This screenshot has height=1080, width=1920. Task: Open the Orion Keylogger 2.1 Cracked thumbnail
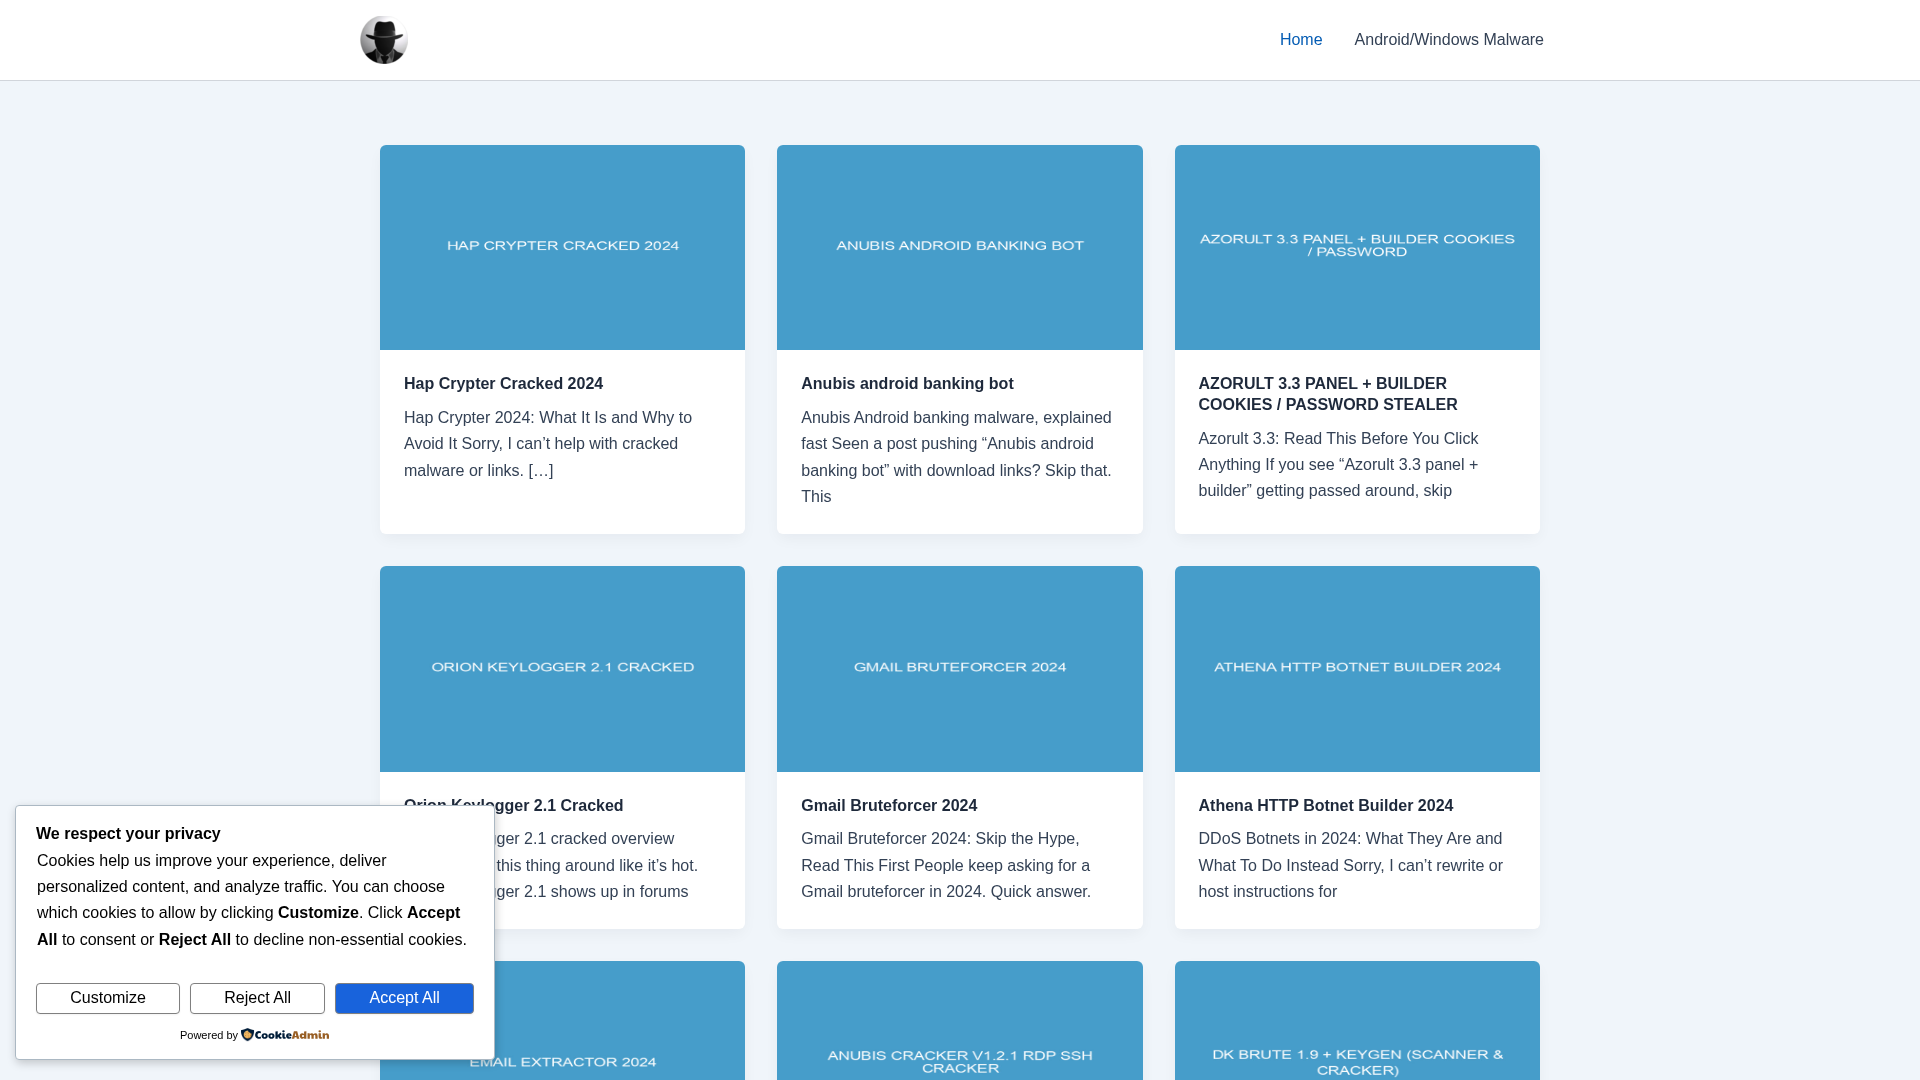pos(562,669)
